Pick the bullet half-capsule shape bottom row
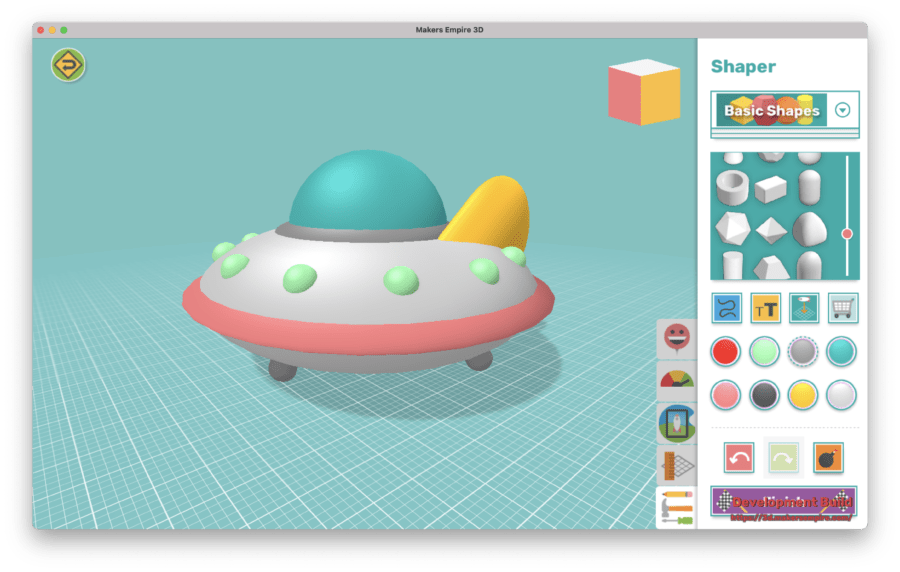900x572 pixels. pyautogui.click(x=809, y=266)
